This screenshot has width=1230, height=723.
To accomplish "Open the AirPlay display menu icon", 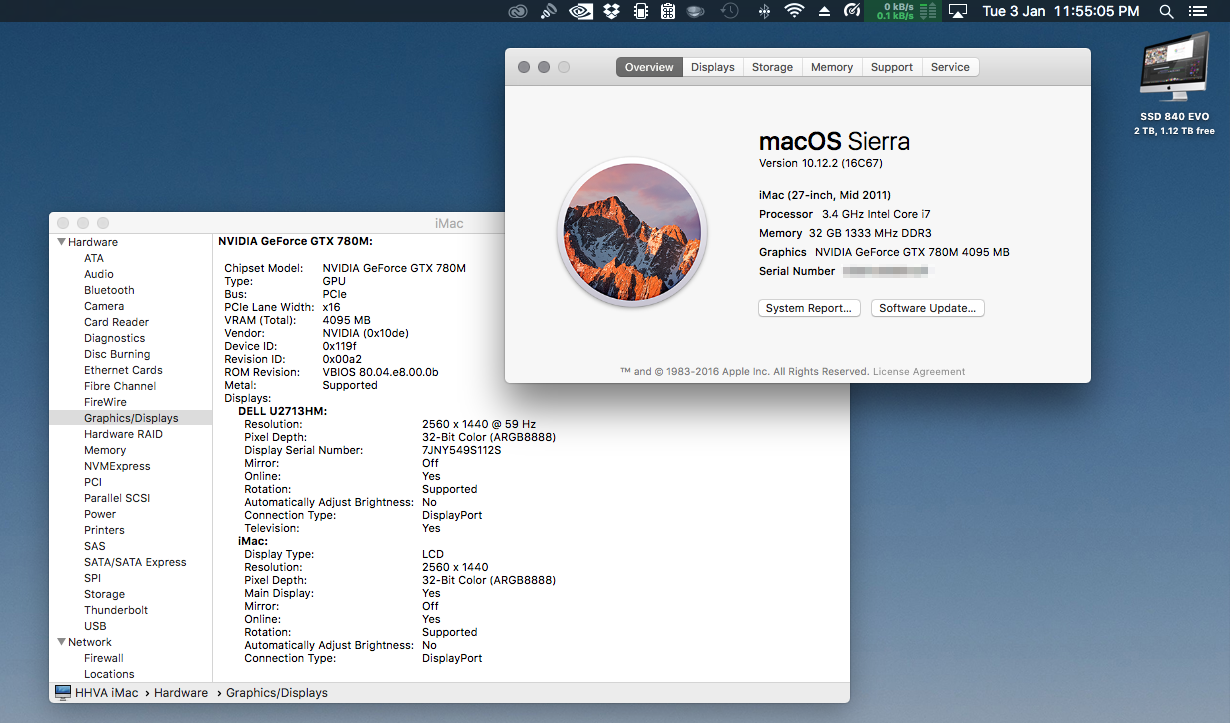I will [958, 11].
